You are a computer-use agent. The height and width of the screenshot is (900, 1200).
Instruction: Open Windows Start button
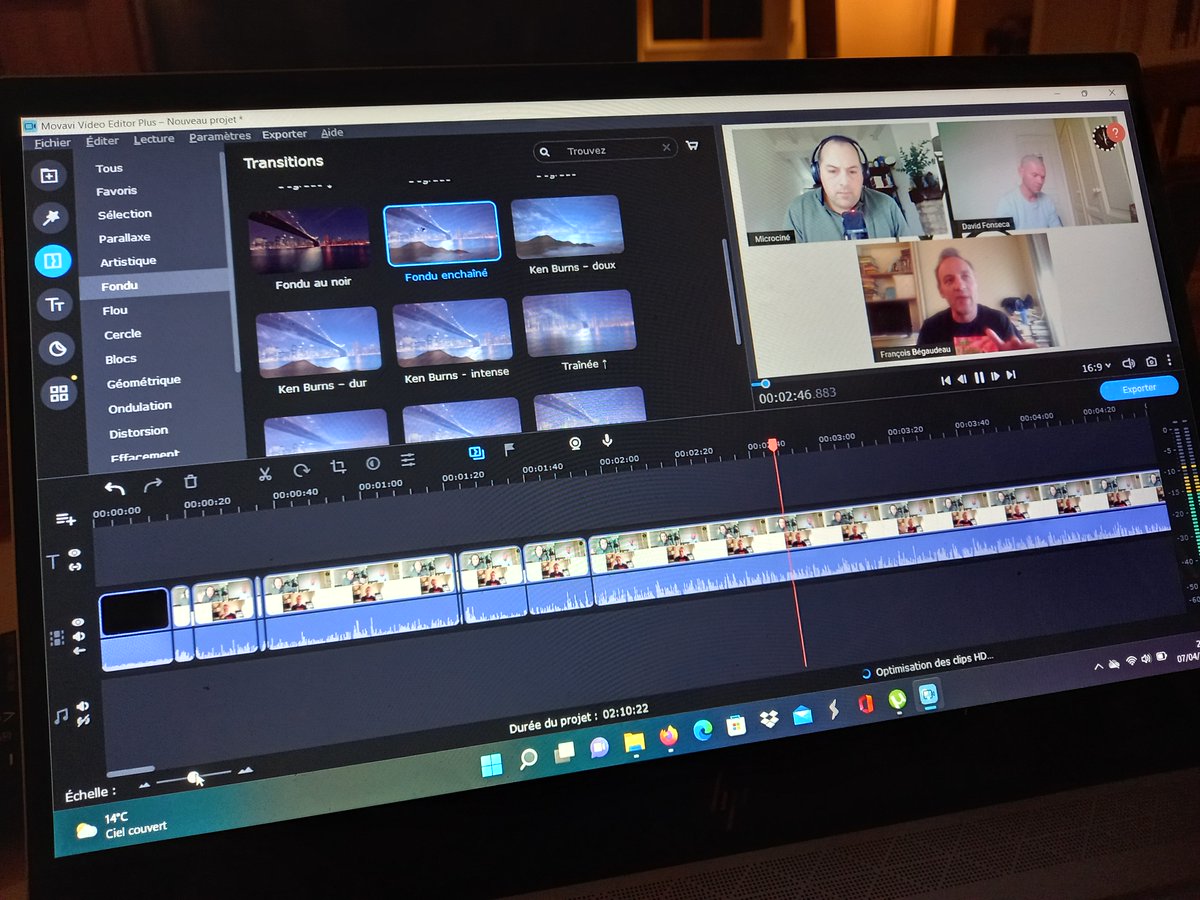492,765
